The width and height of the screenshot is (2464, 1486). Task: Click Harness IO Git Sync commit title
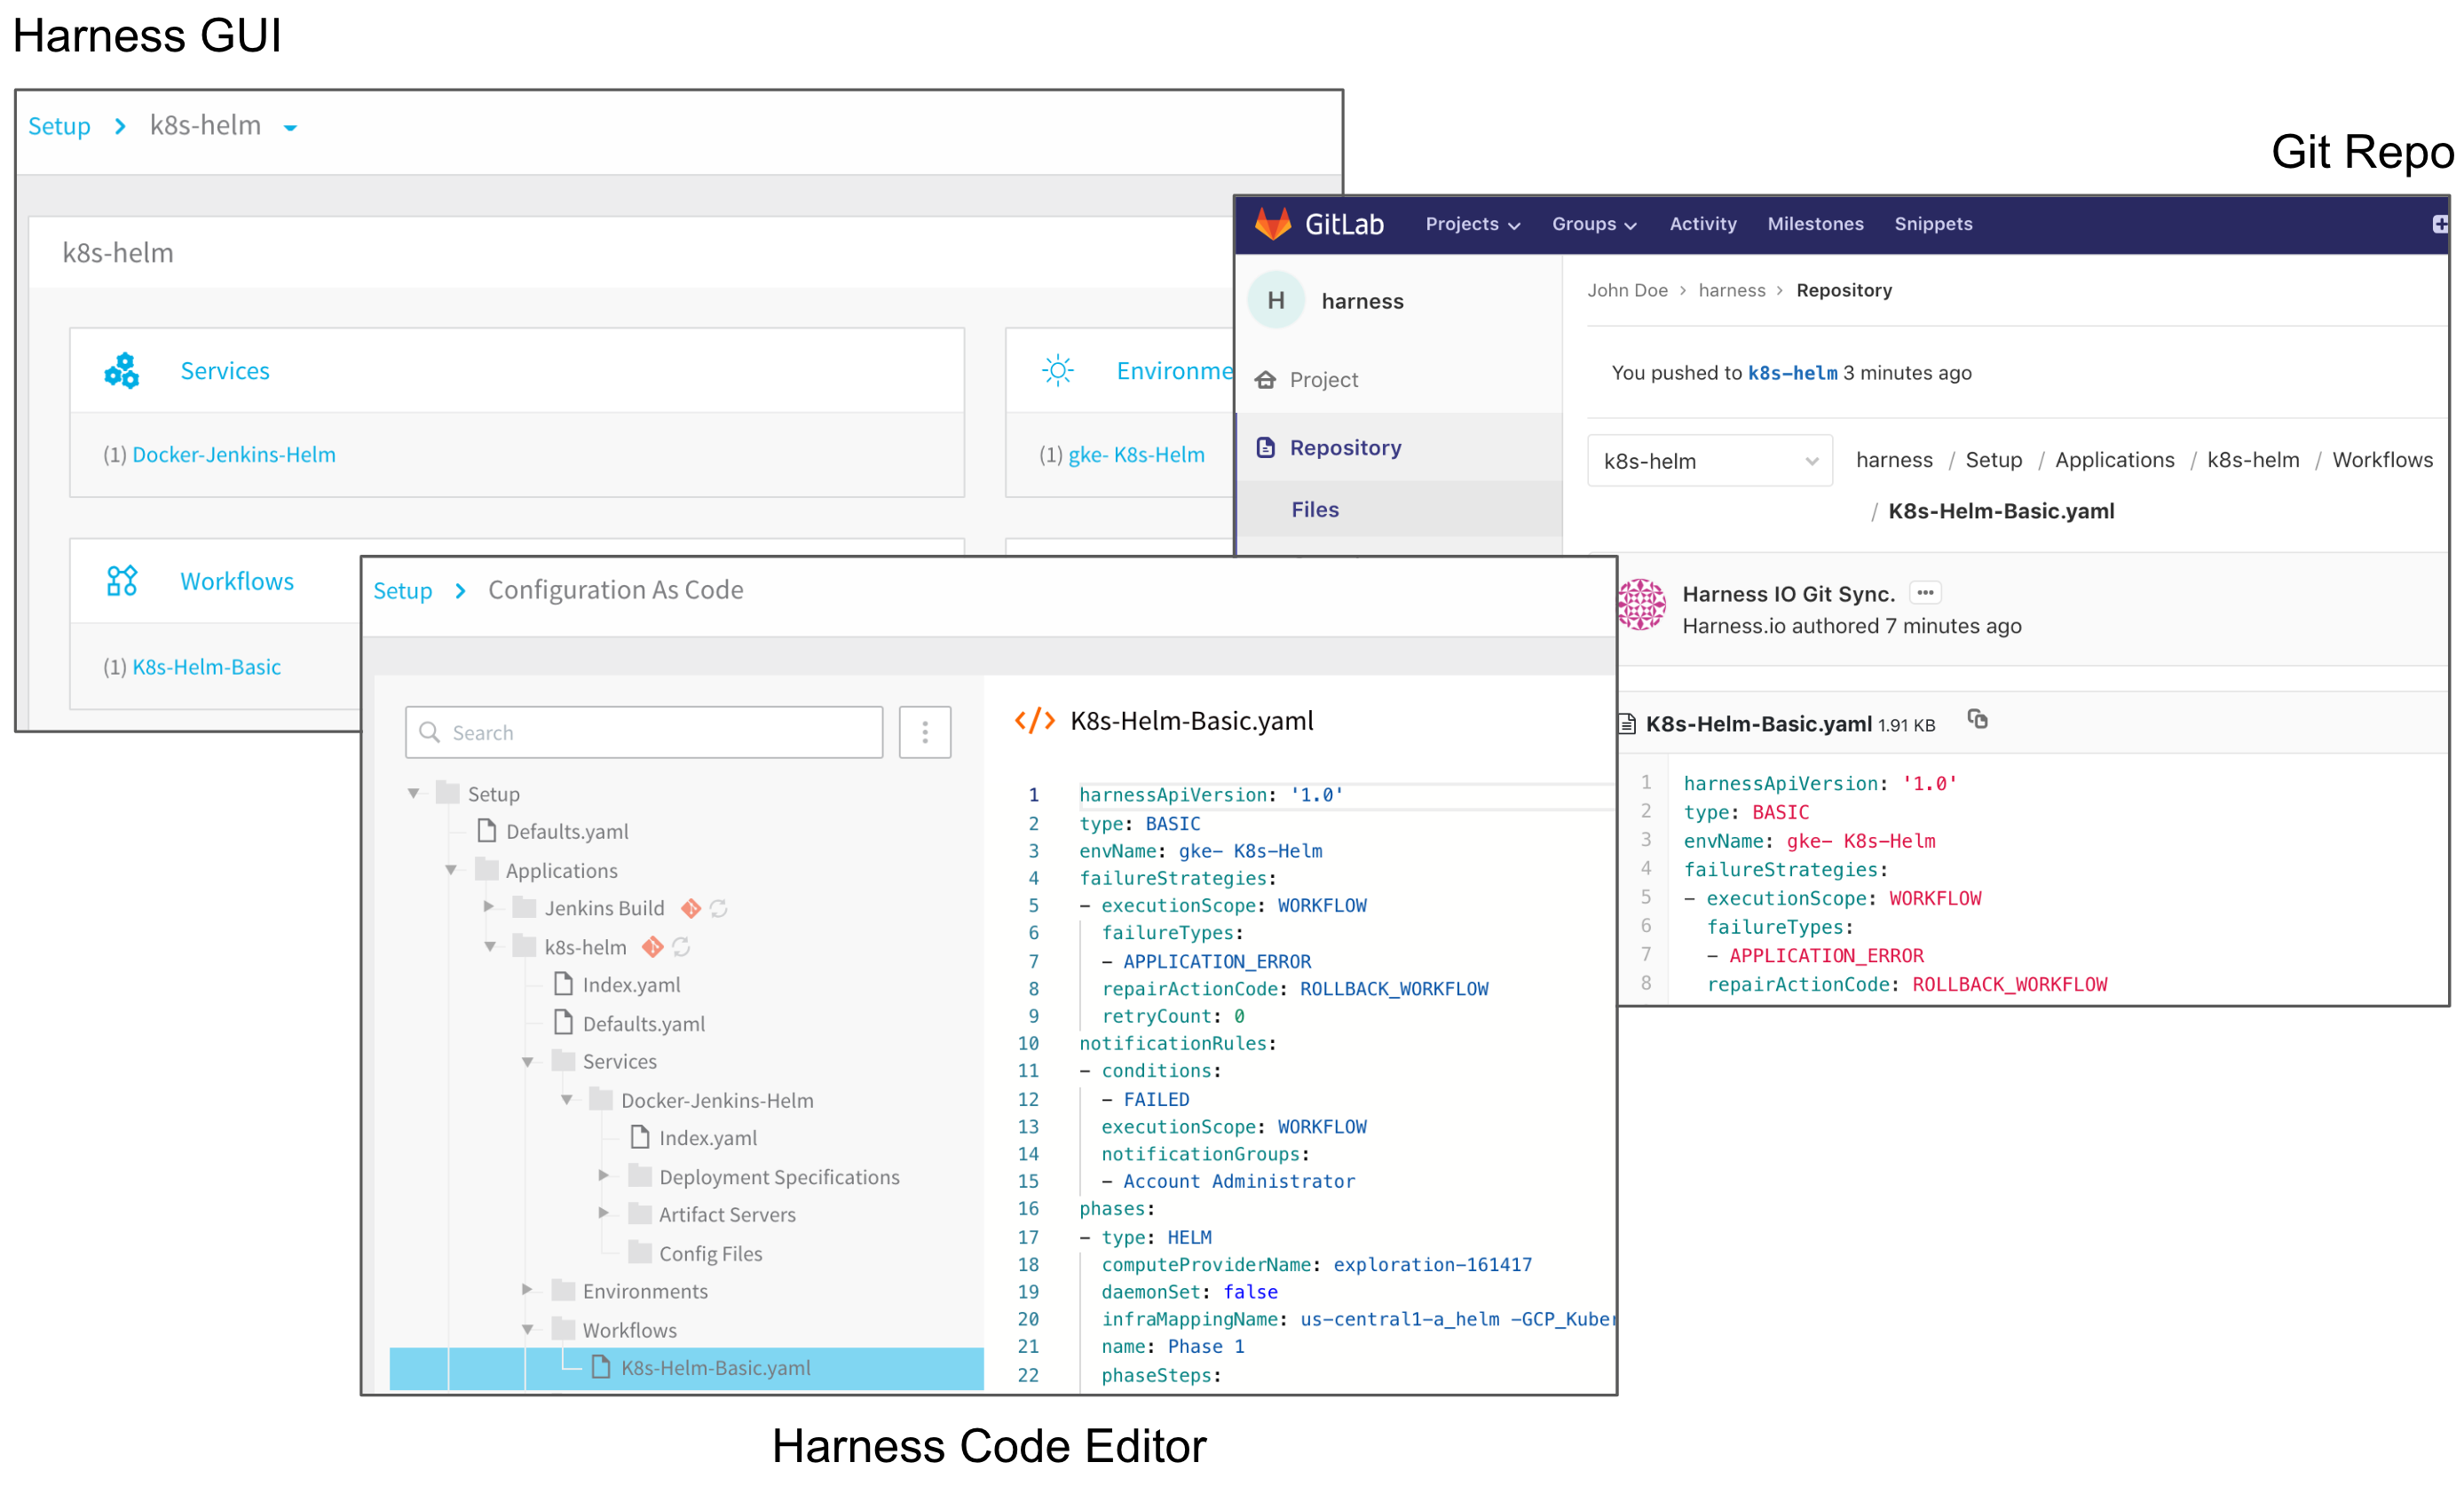[1788, 594]
